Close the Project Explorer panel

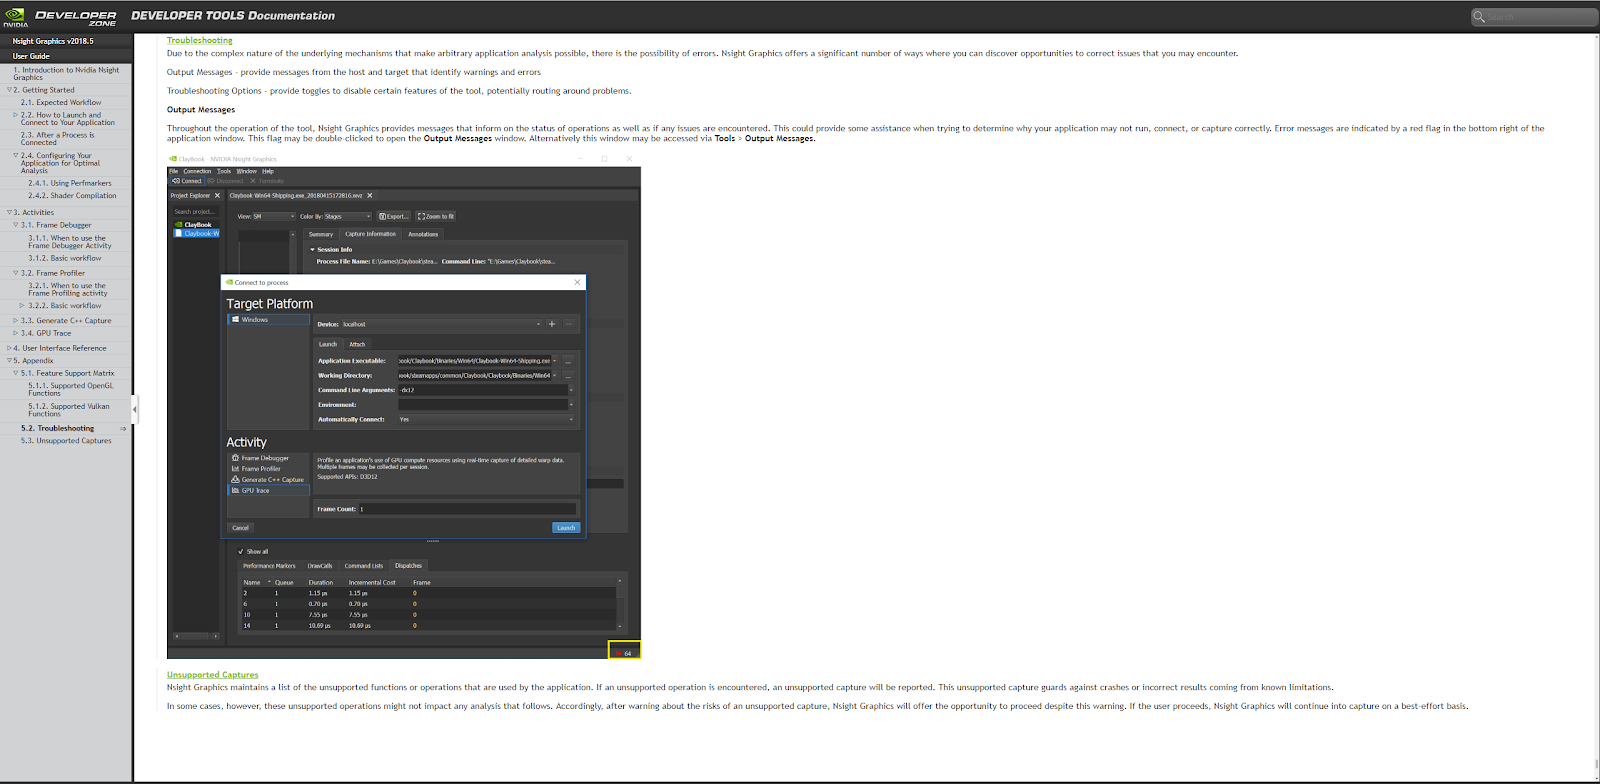[x=217, y=195]
